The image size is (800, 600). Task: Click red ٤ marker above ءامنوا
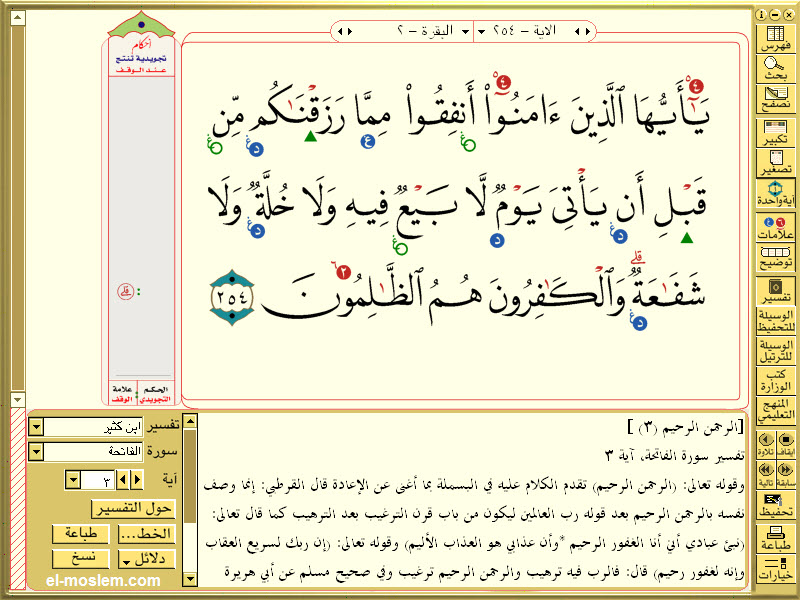(503, 82)
